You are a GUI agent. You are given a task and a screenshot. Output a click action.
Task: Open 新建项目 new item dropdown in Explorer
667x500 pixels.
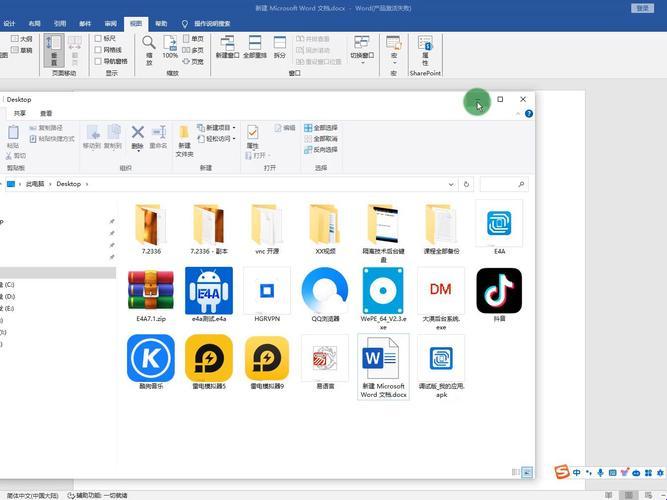click(x=216, y=128)
